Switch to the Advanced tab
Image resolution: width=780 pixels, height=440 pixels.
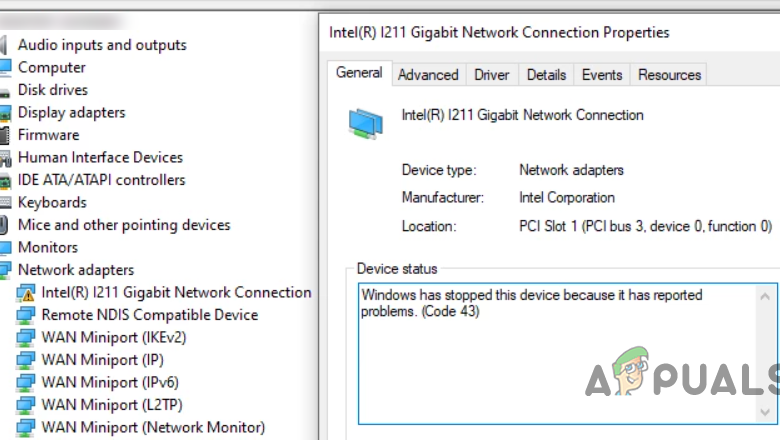coord(428,75)
